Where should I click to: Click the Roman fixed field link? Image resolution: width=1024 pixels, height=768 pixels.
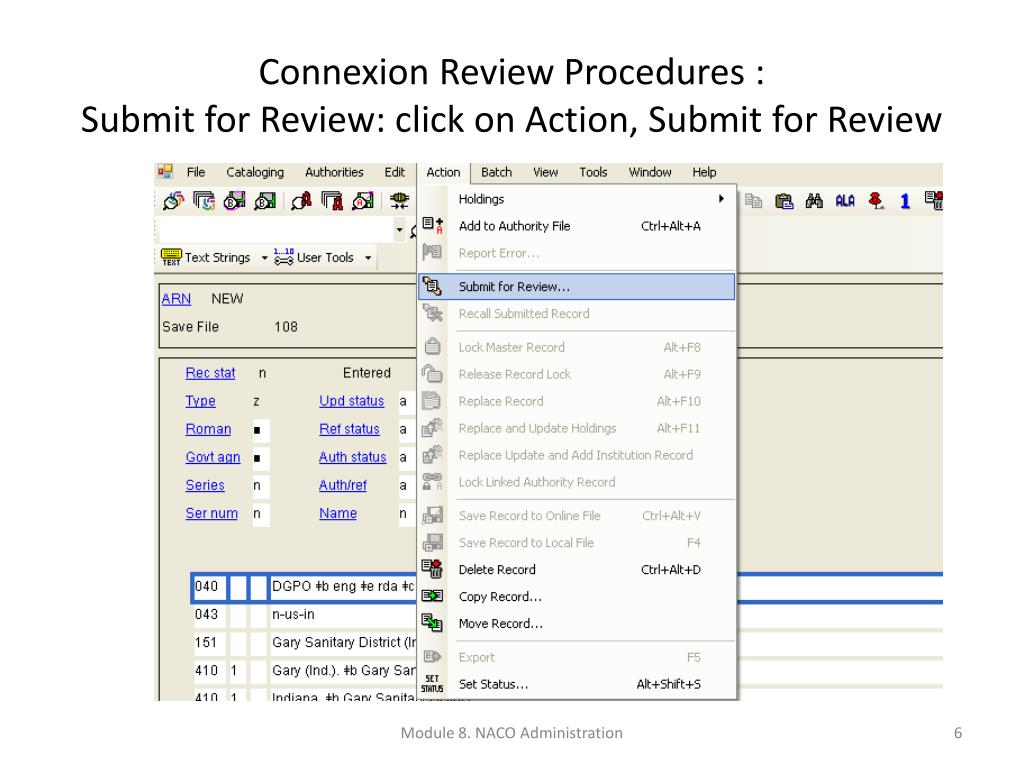(208, 429)
